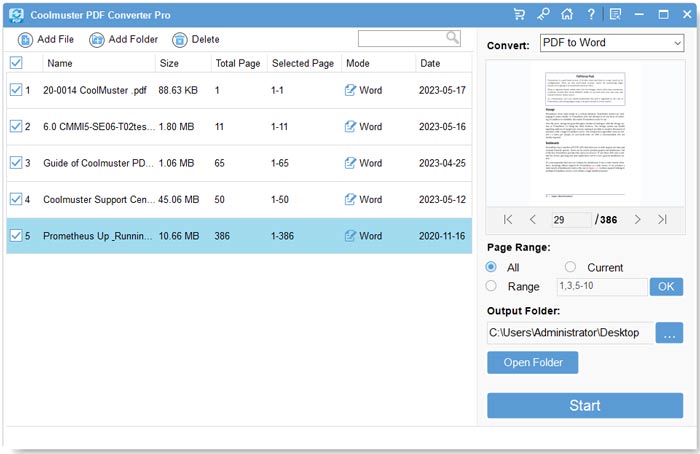Click Word mode icon for Guide of Coolmuster

[350, 163]
